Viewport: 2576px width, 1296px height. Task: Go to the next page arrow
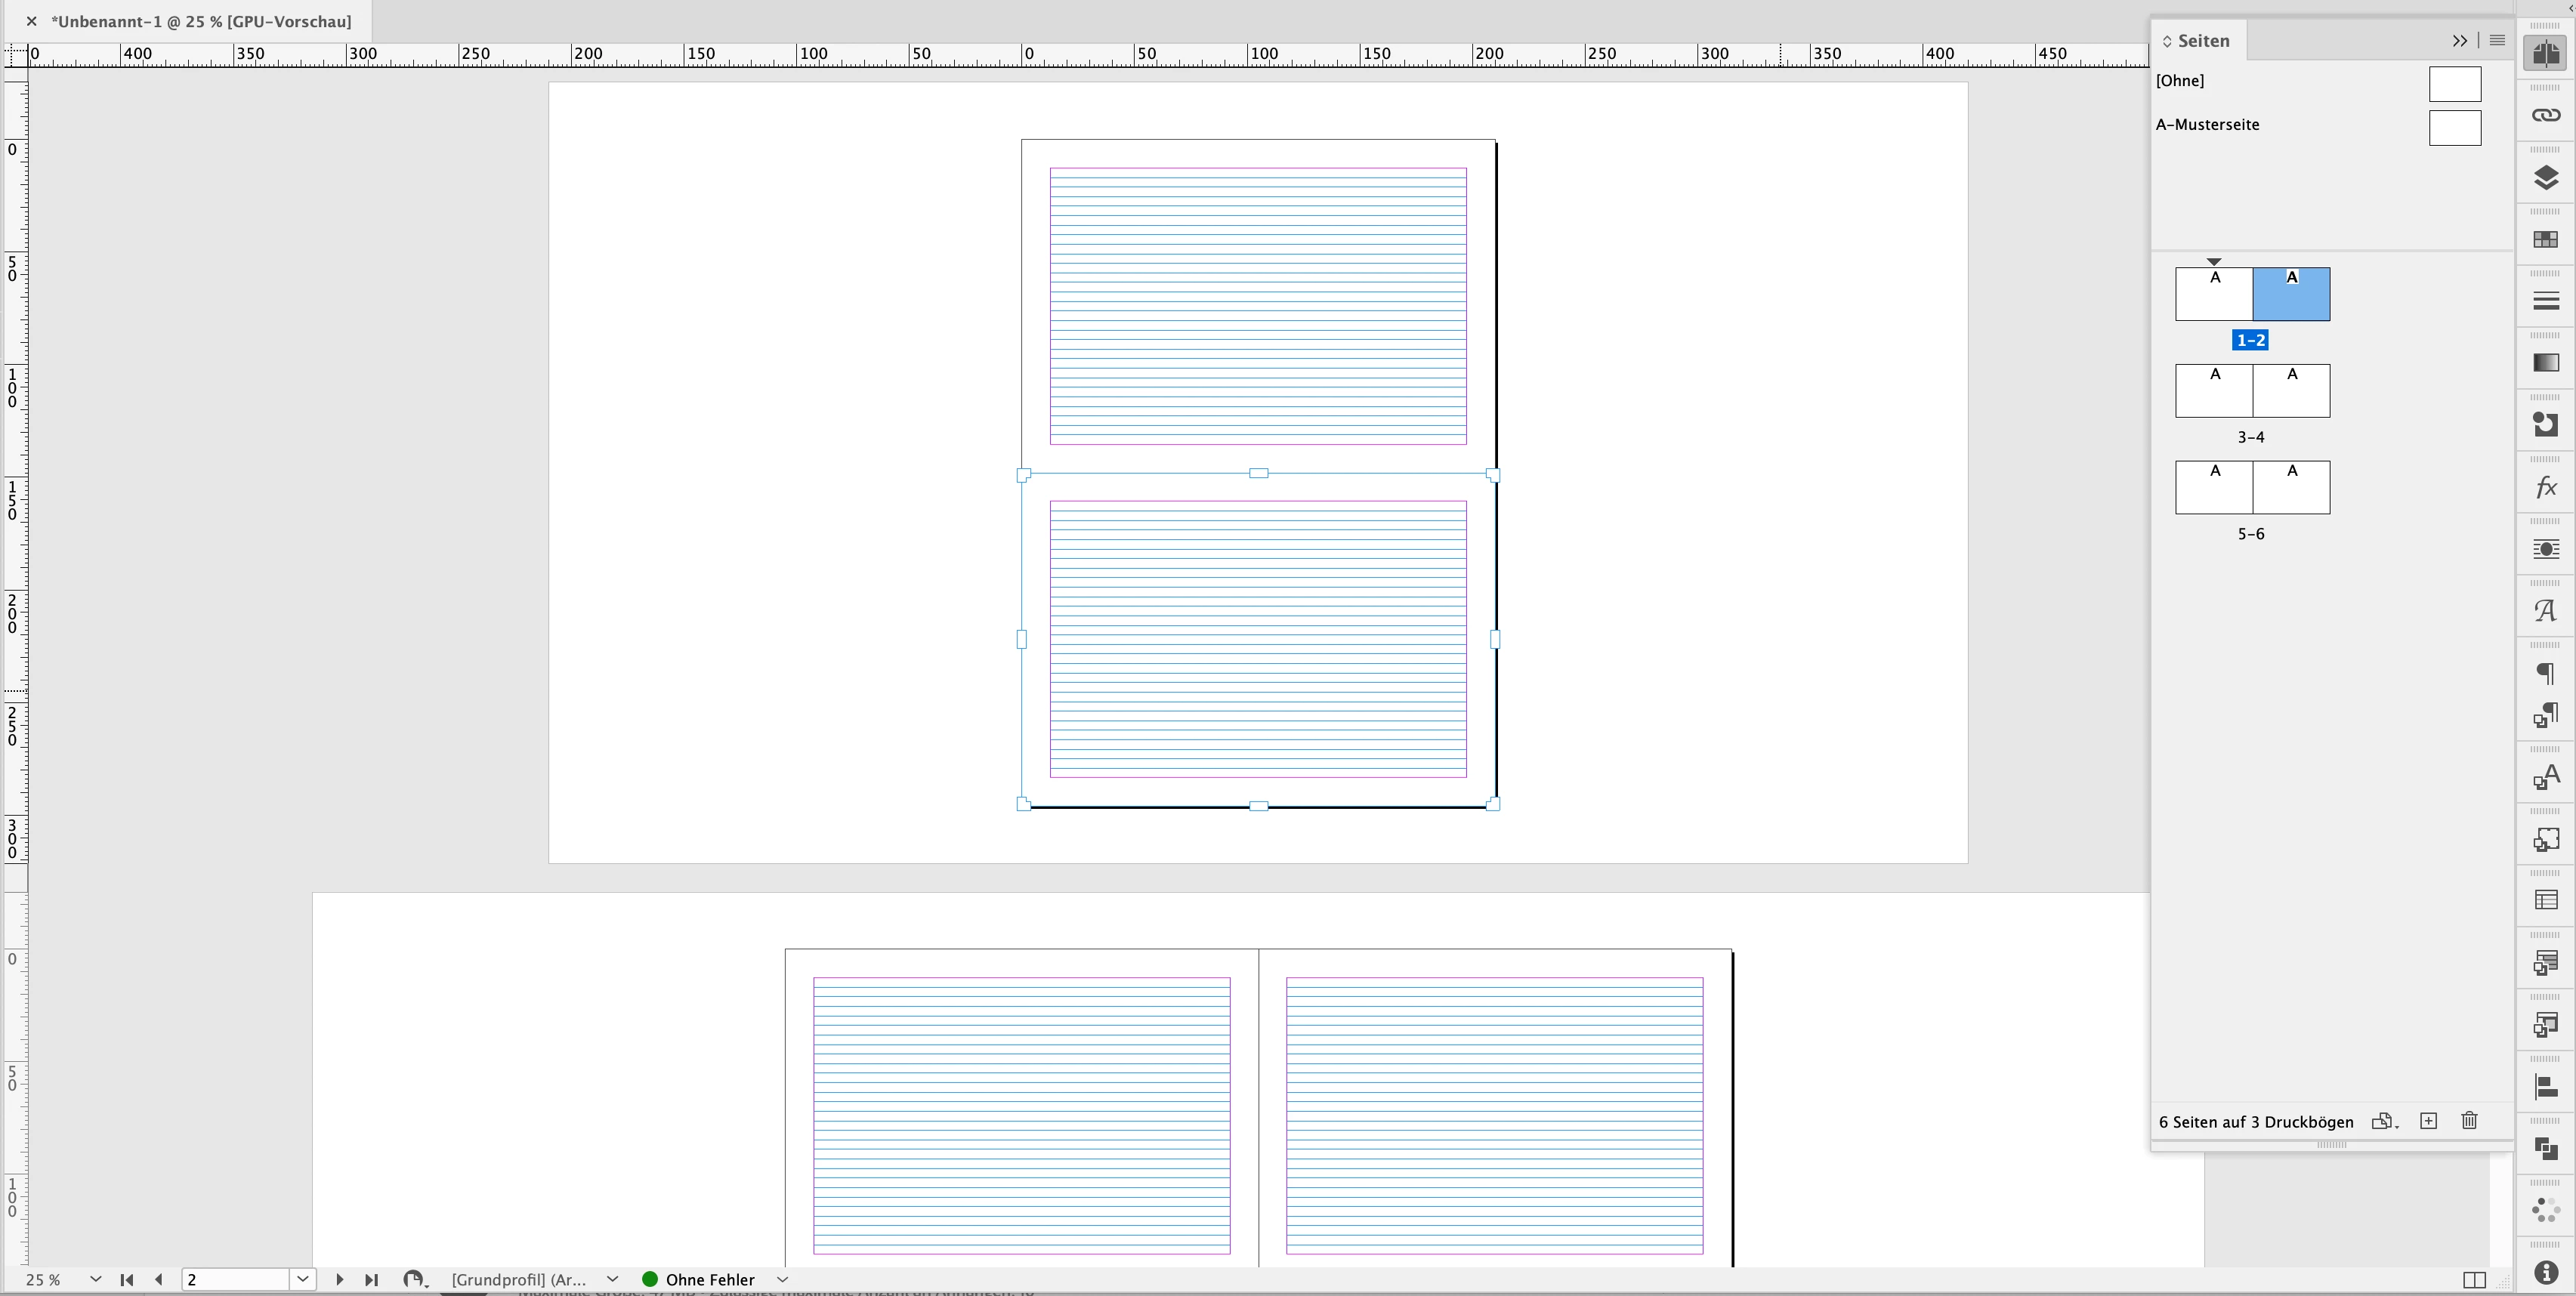[x=339, y=1279]
